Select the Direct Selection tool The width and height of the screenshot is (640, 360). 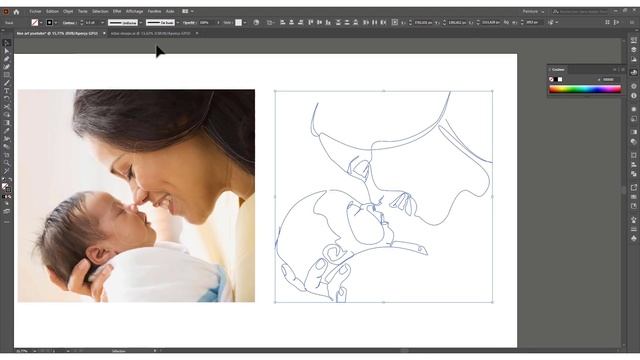(7, 51)
